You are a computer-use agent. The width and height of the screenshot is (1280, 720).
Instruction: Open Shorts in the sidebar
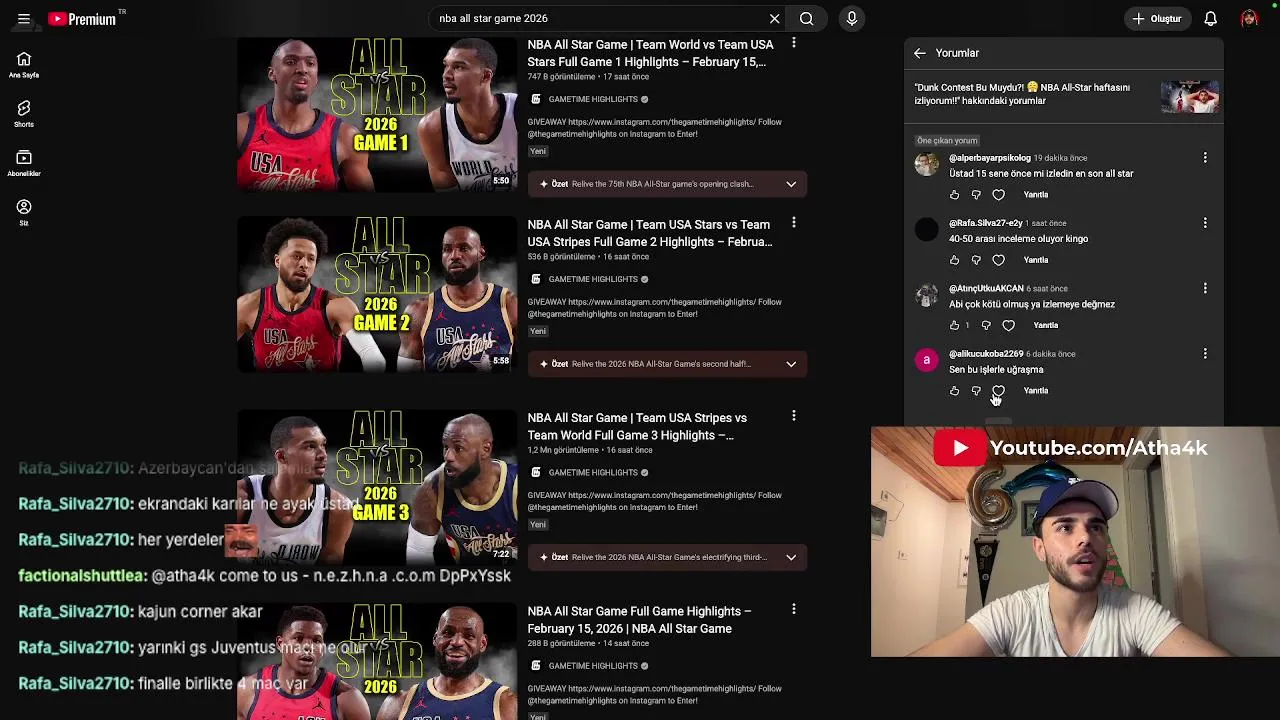click(24, 114)
